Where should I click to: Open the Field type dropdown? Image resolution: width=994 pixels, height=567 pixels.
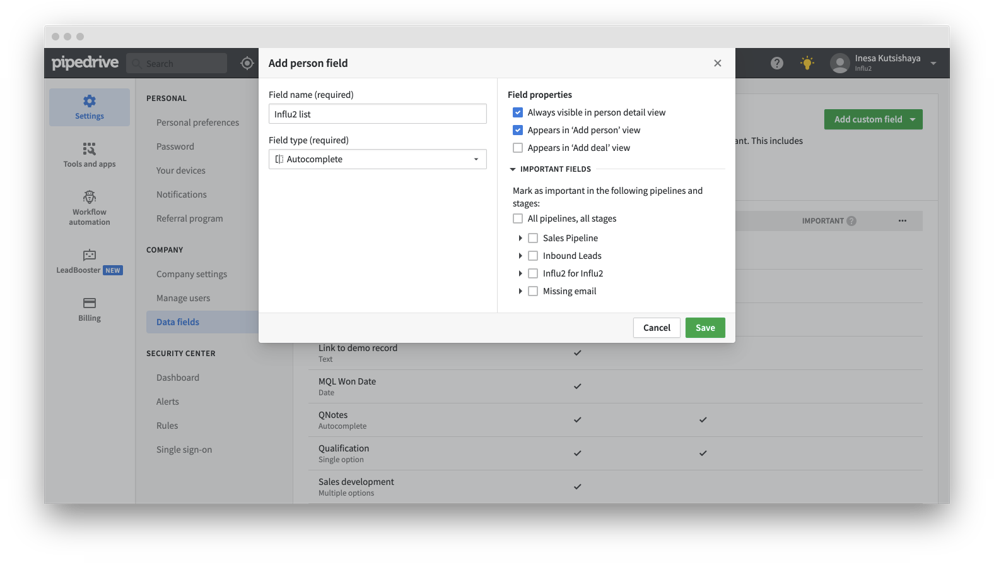(x=377, y=159)
